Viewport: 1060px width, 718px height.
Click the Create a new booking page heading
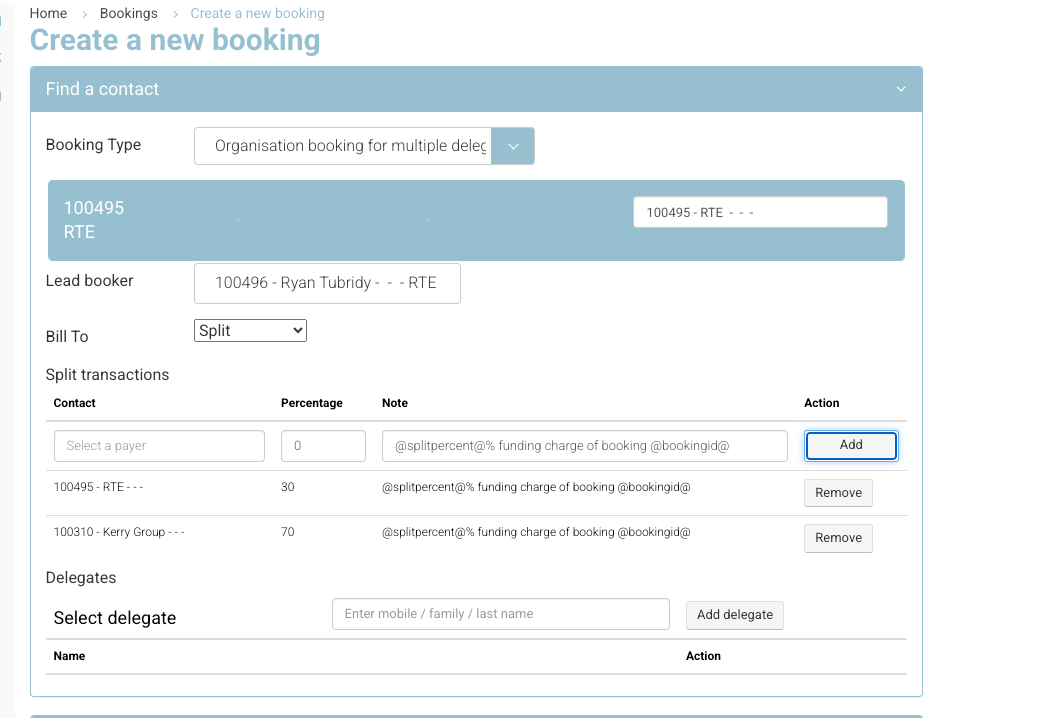pyautogui.click(x=175, y=40)
